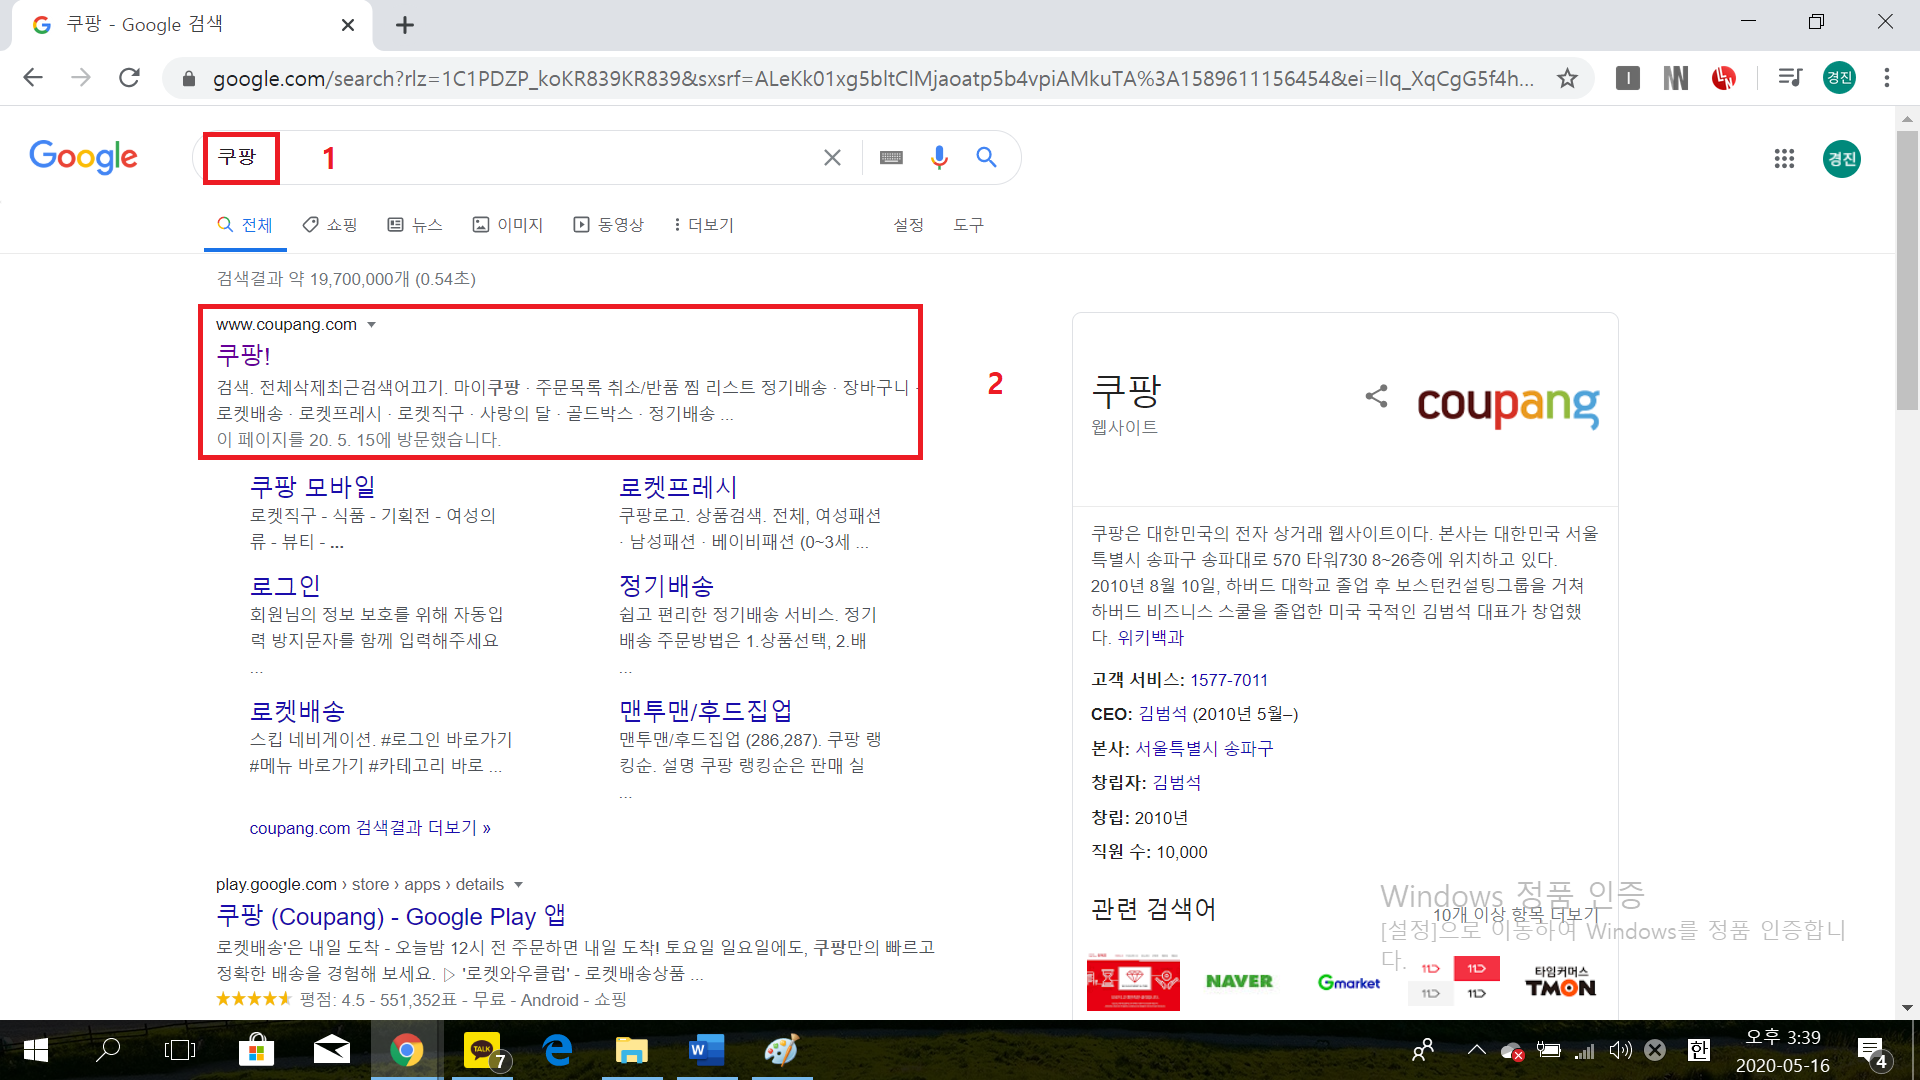Image resolution: width=1920 pixels, height=1080 pixels.
Task: Click the virtual keyboard input icon
Action: (x=891, y=157)
